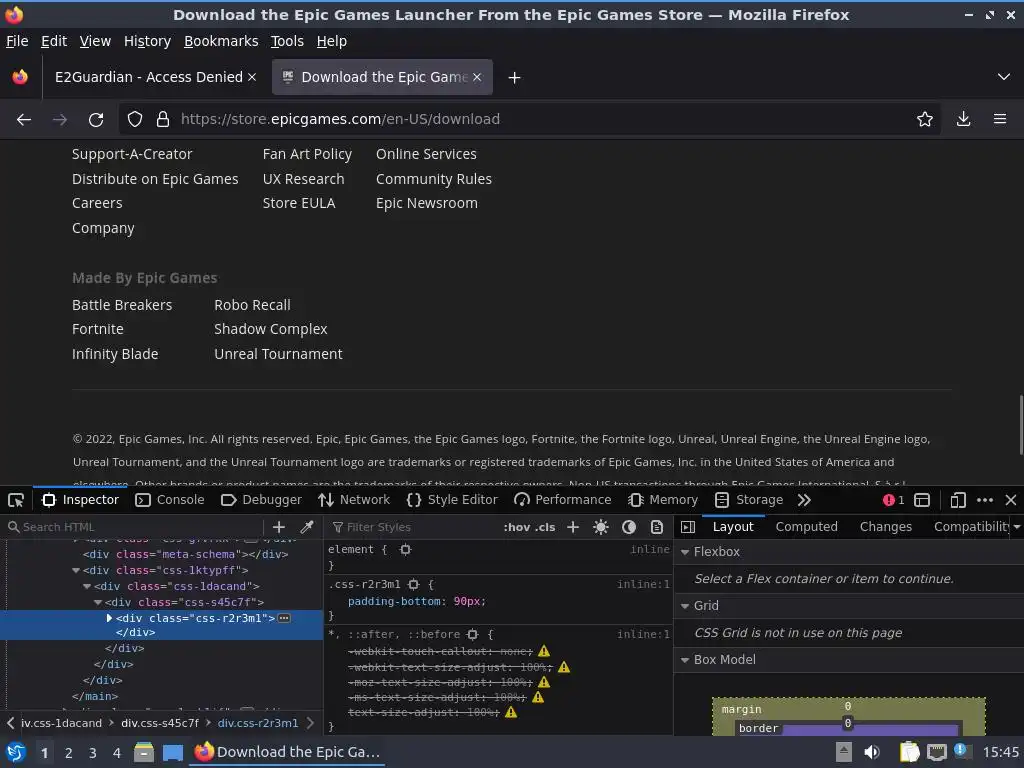Open the Store EULA link
The height and width of the screenshot is (768, 1024).
(298, 204)
